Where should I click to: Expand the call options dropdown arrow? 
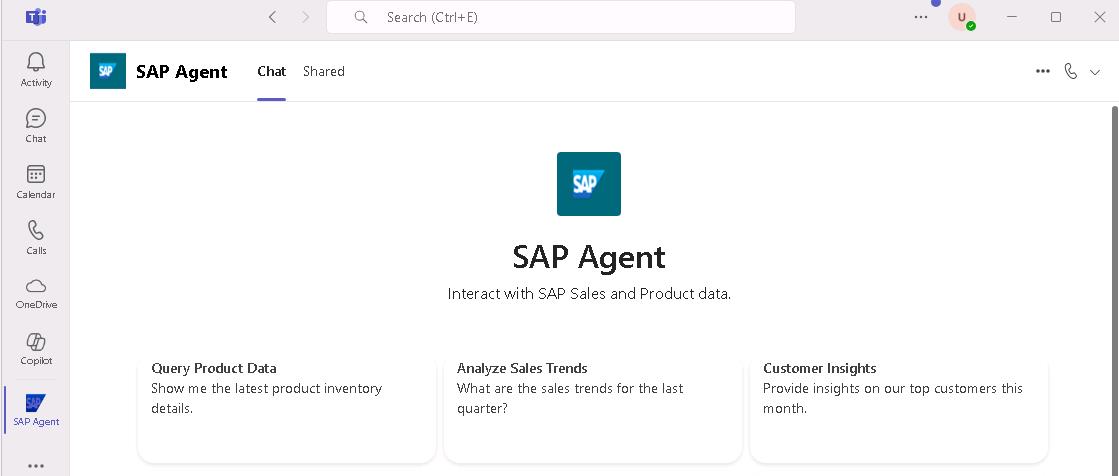coord(1095,72)
